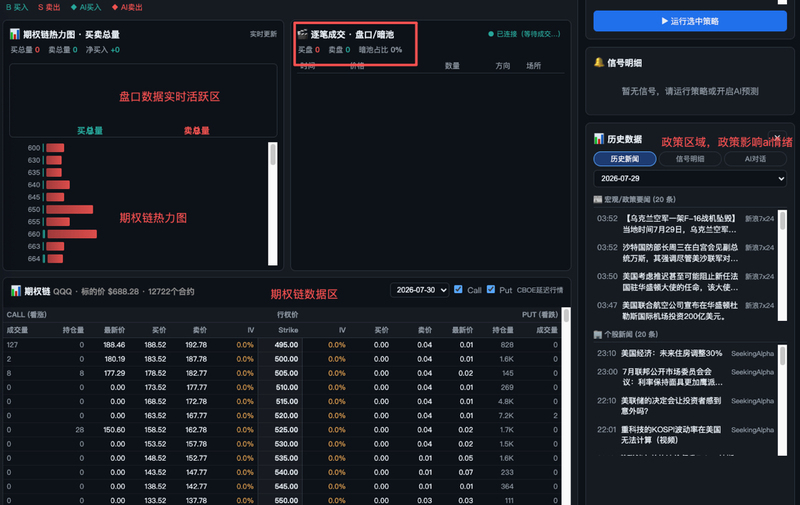Click the green 已连接 status dot
Viewport: 800px width, 505px height.
491,34
